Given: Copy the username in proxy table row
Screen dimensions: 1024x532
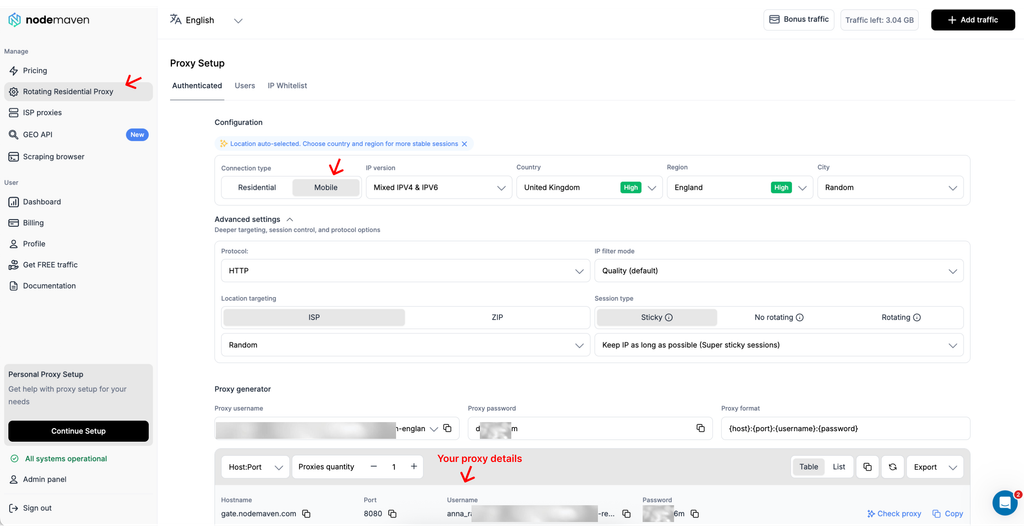Looking at the screenshot, I should point(626,514).
